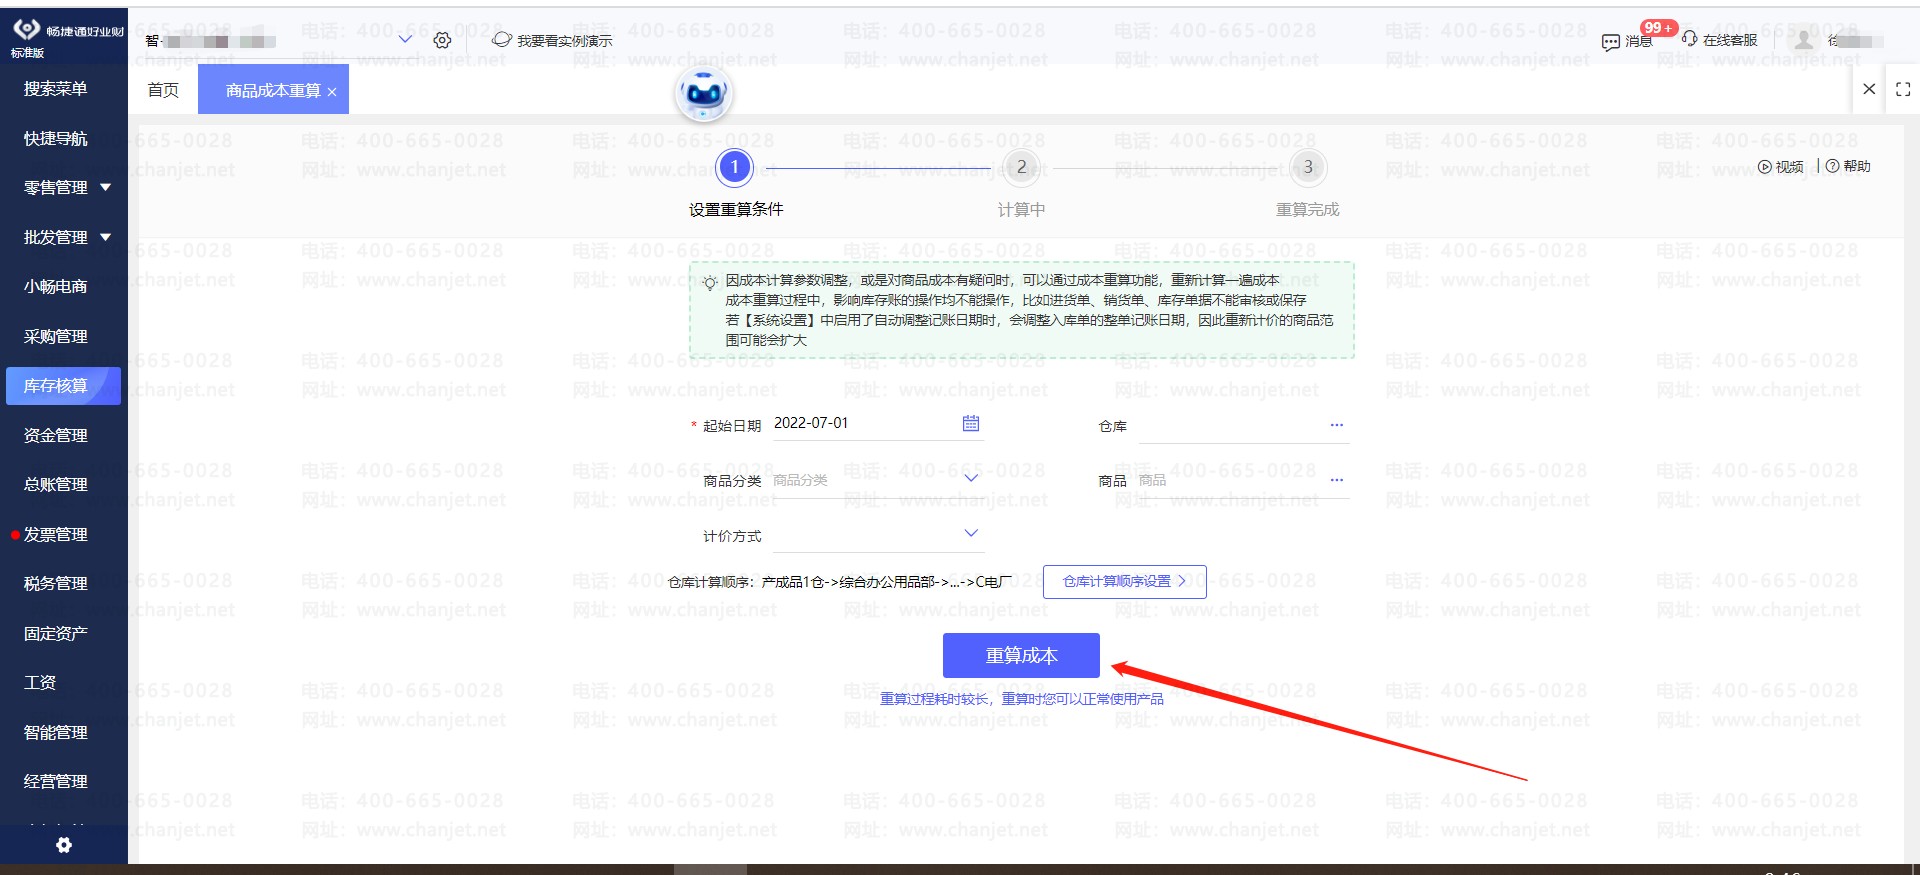This screenshot has width=1920, height=875.
Task: Click the 重算成本 button
Action: coord(1021,655)
